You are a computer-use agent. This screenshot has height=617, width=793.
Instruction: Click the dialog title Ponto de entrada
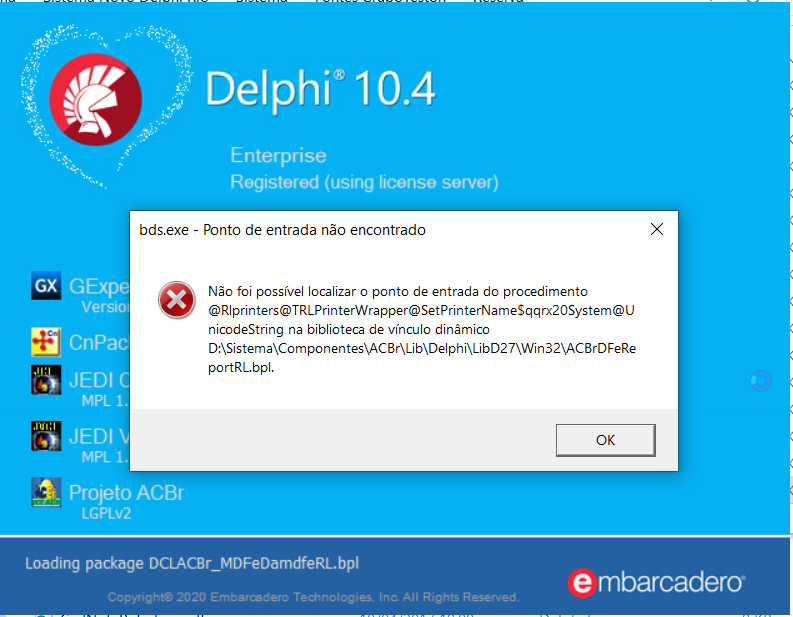(x=282, y=230)
